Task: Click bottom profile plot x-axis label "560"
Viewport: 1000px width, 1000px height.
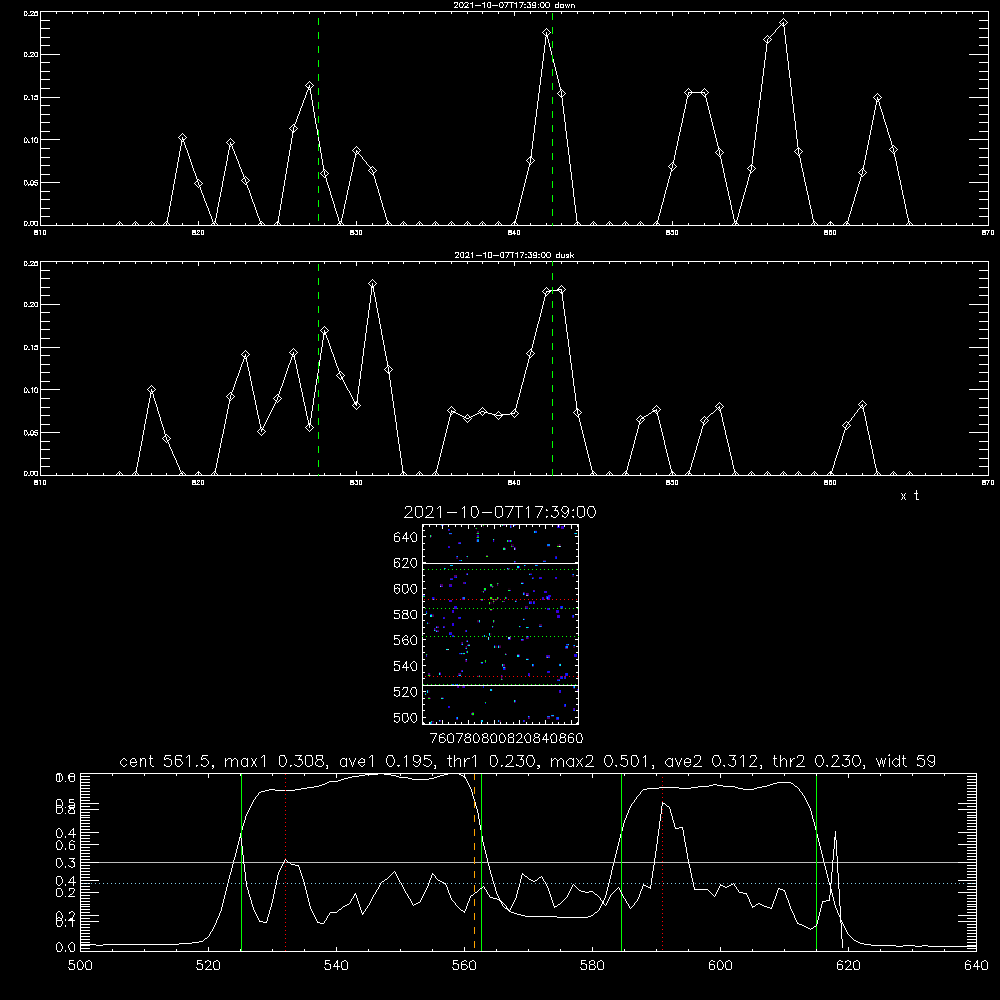Action: (x=464, y=965)
